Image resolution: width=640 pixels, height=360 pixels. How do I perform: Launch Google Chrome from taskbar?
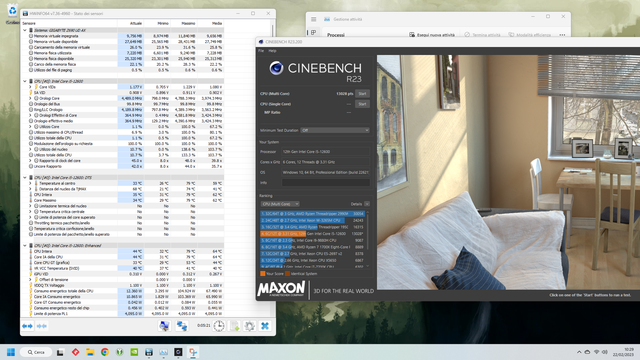[105, 352]
